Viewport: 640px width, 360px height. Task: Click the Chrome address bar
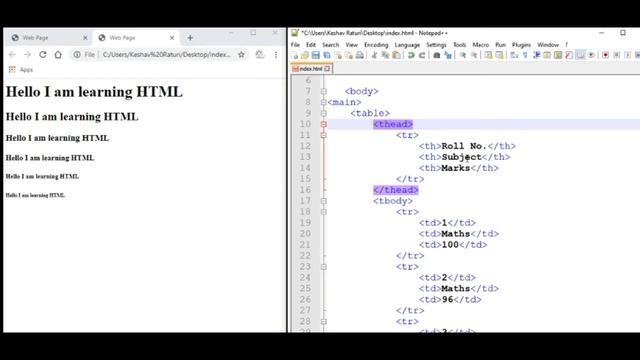click(159, 54)
